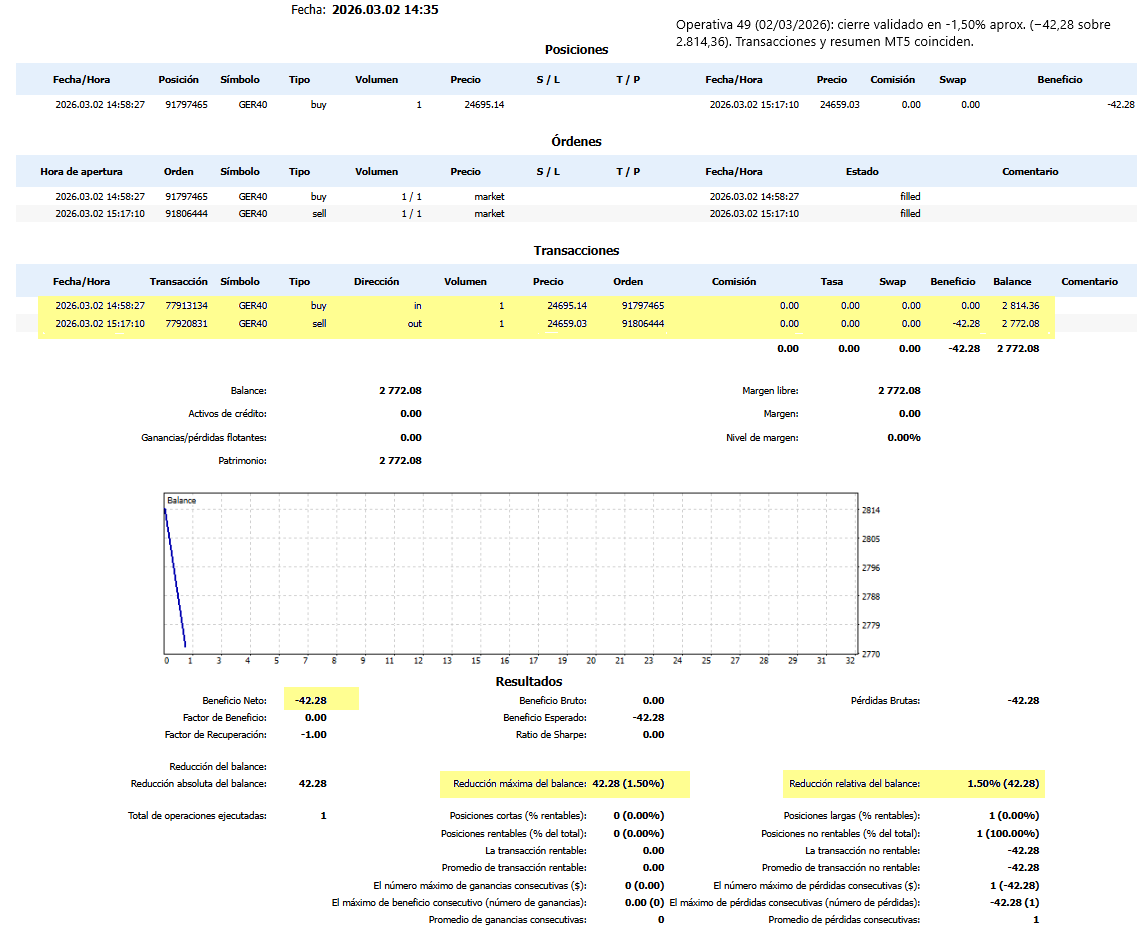Click the highlighted Reducción máxima del balance cell

tap(565, 784)
